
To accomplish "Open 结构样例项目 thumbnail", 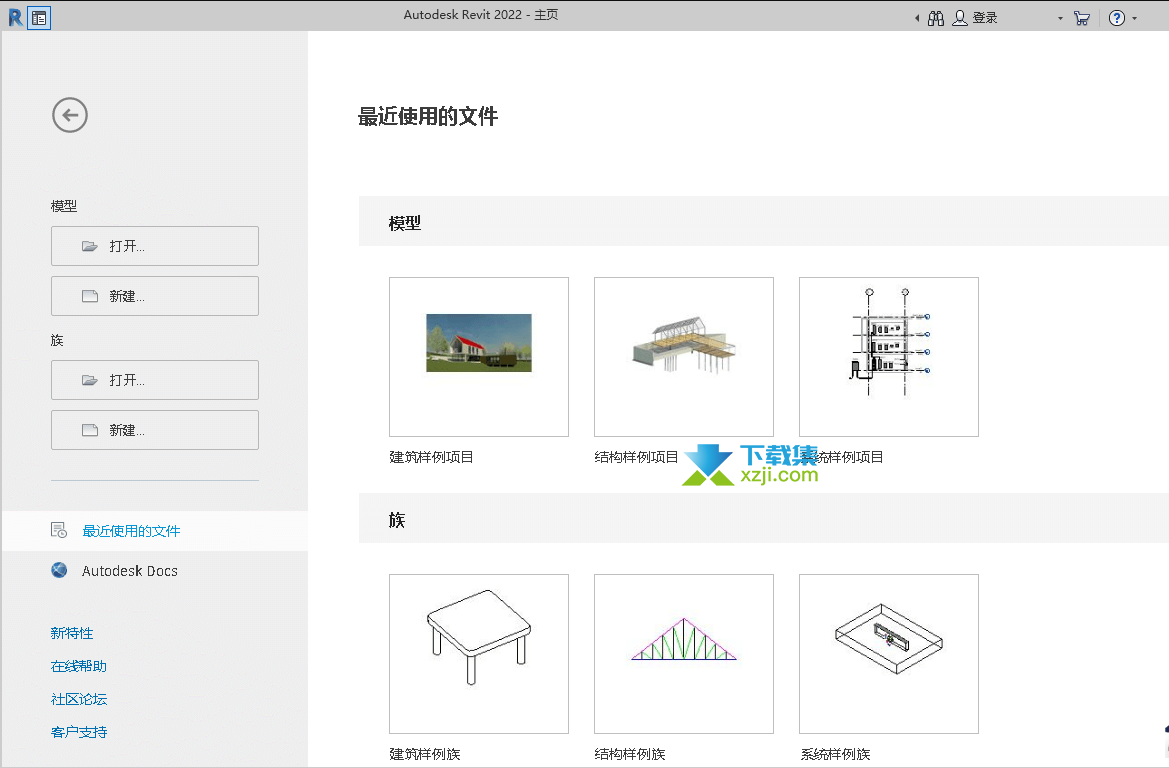I will pyautogui.click(x=684, y=357).
